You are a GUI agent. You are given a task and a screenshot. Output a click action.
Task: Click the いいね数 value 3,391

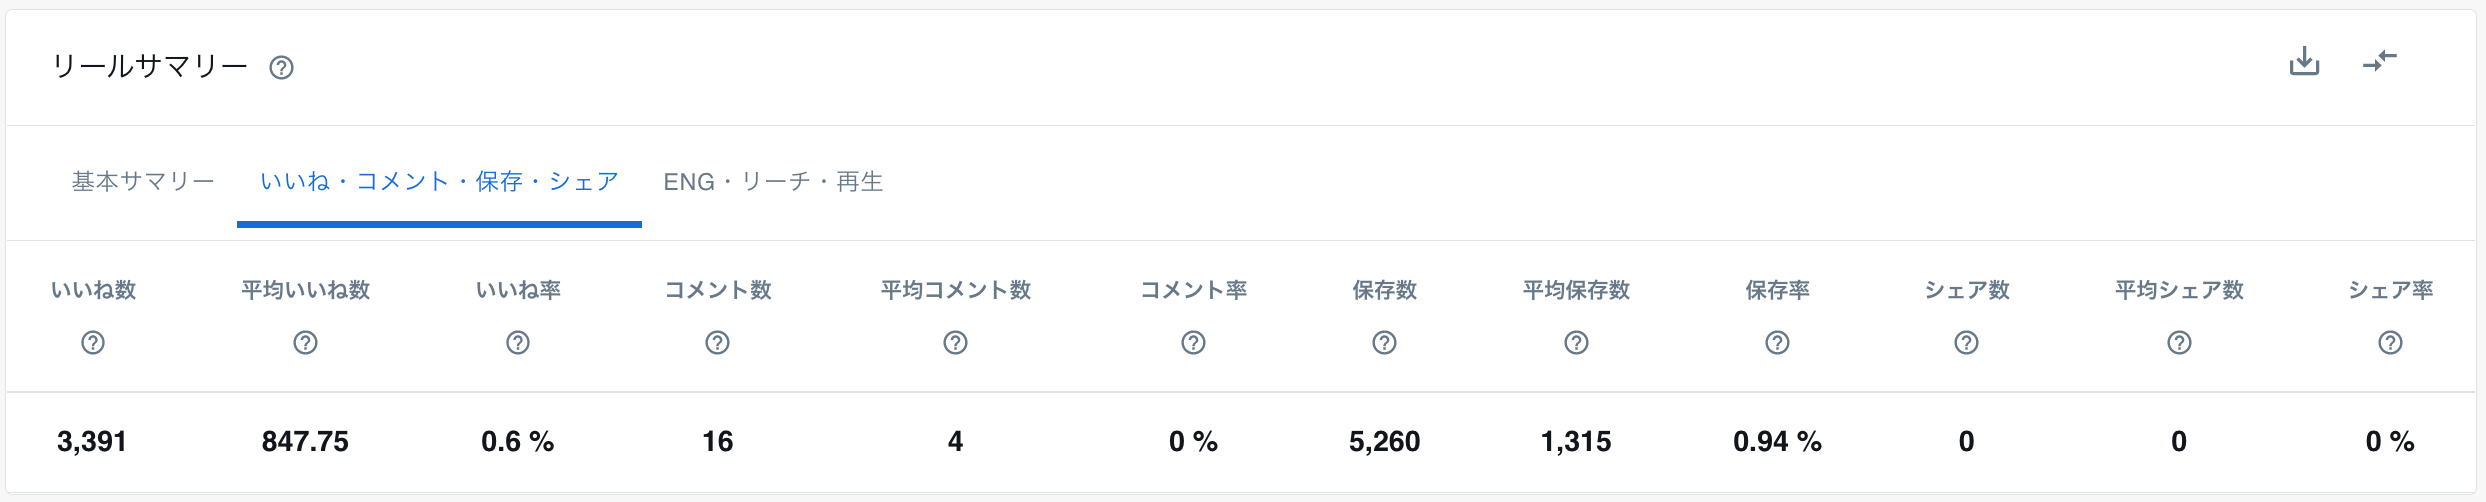pos(92,442)
